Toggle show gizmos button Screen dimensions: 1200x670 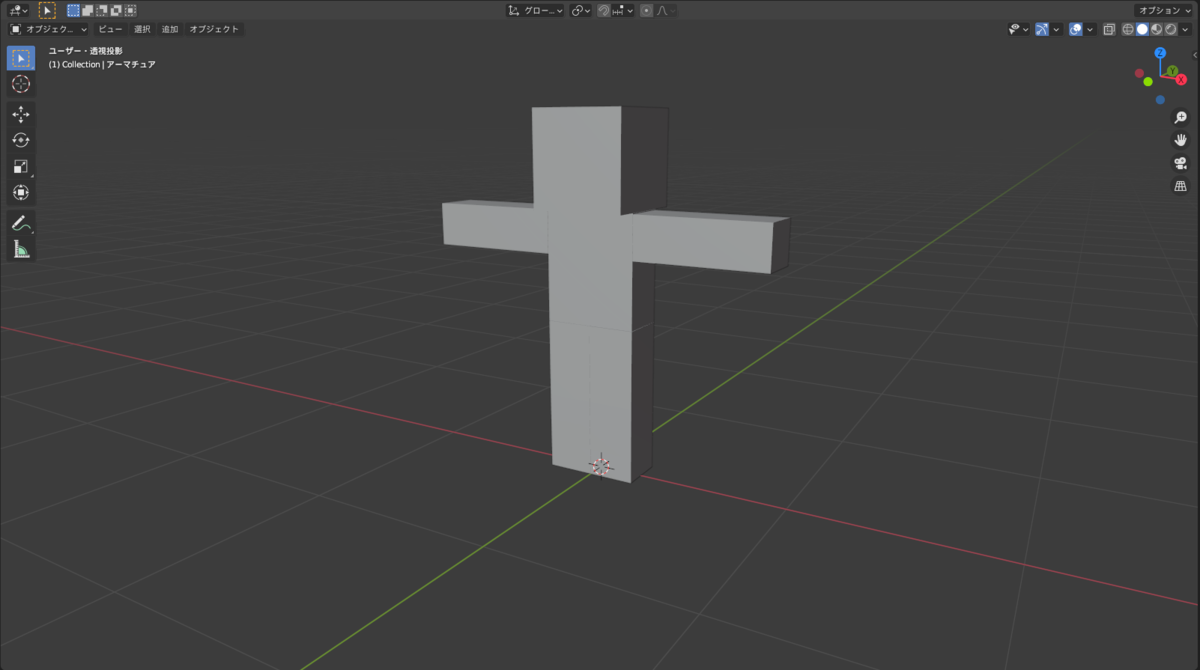point(1042,29)
